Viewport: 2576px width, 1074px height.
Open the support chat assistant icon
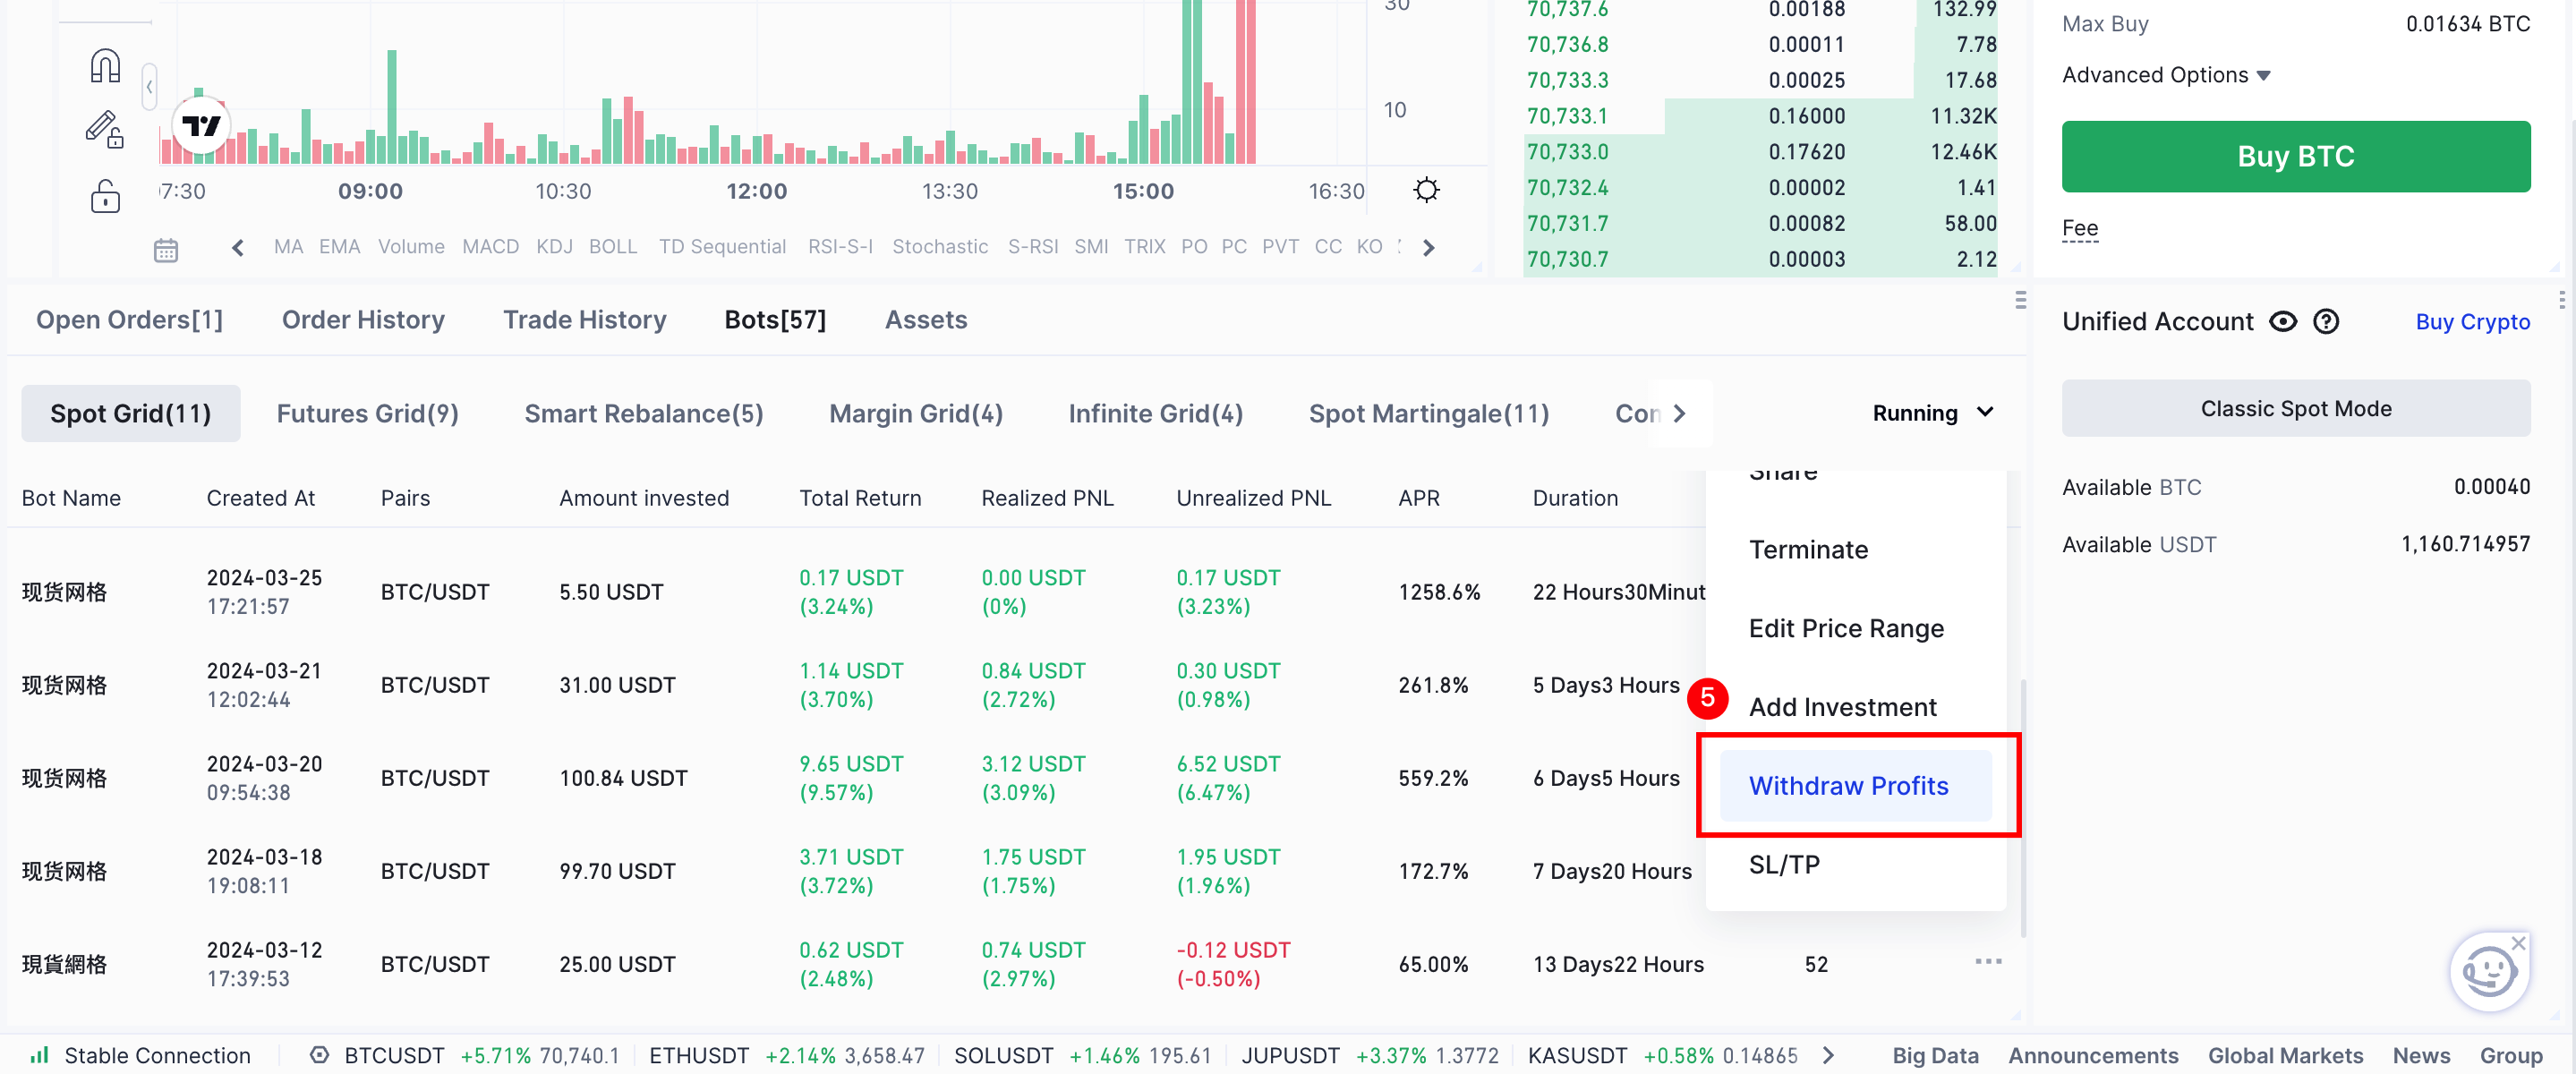[x=2488, y=971]
